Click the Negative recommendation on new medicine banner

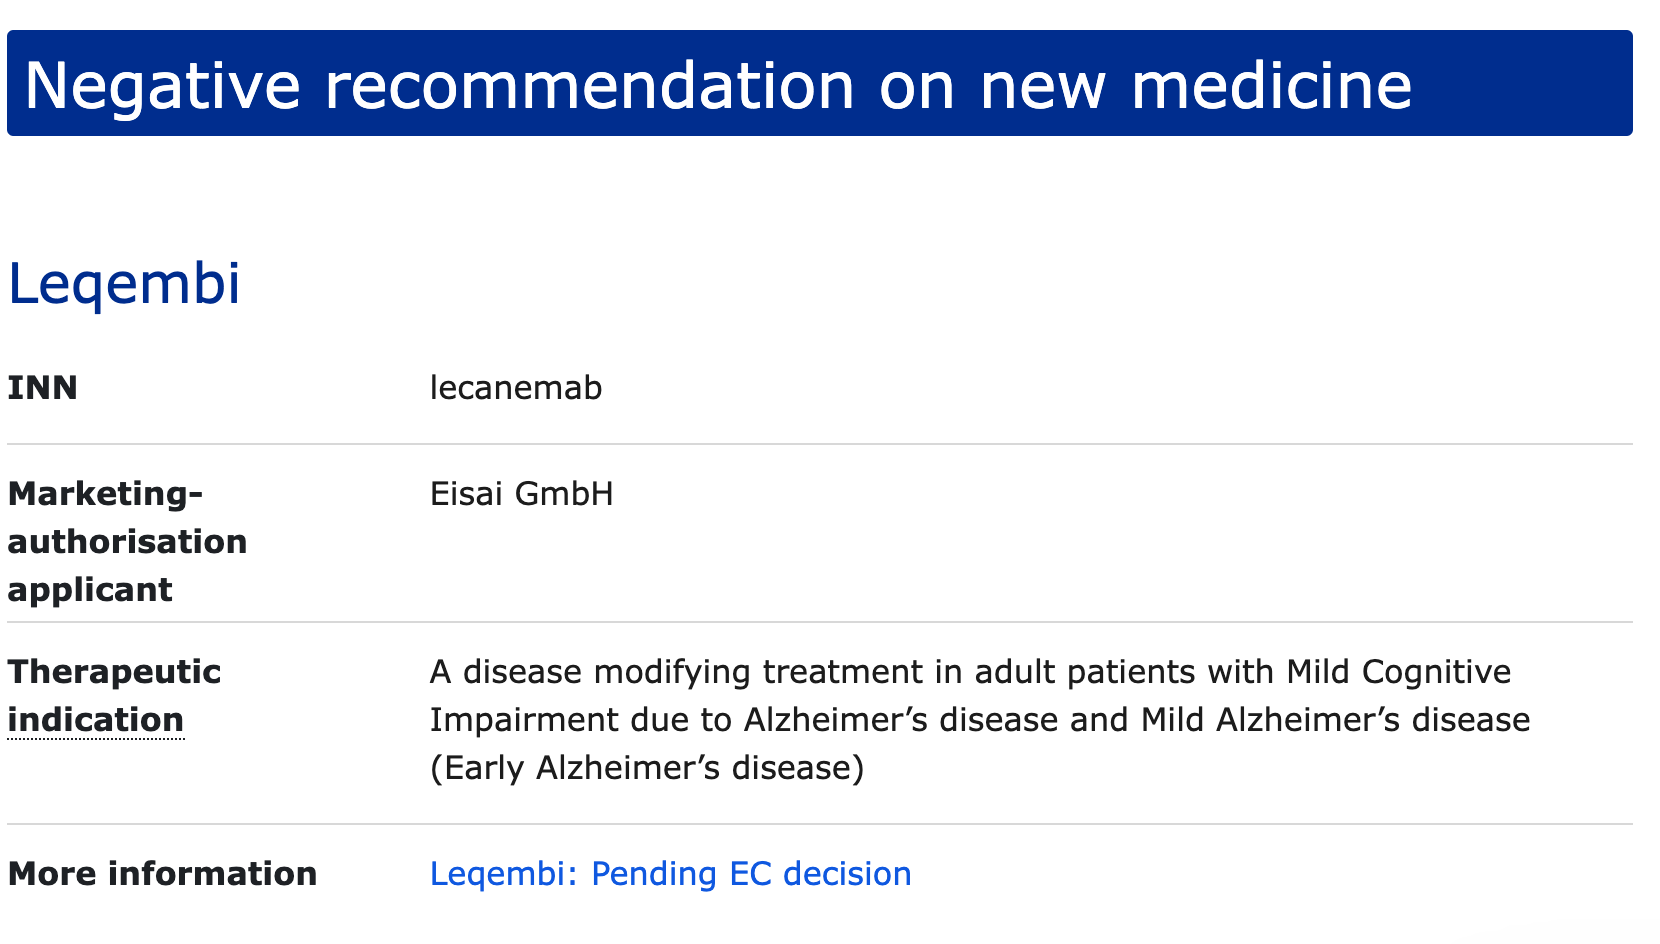(x=820, y=83)
